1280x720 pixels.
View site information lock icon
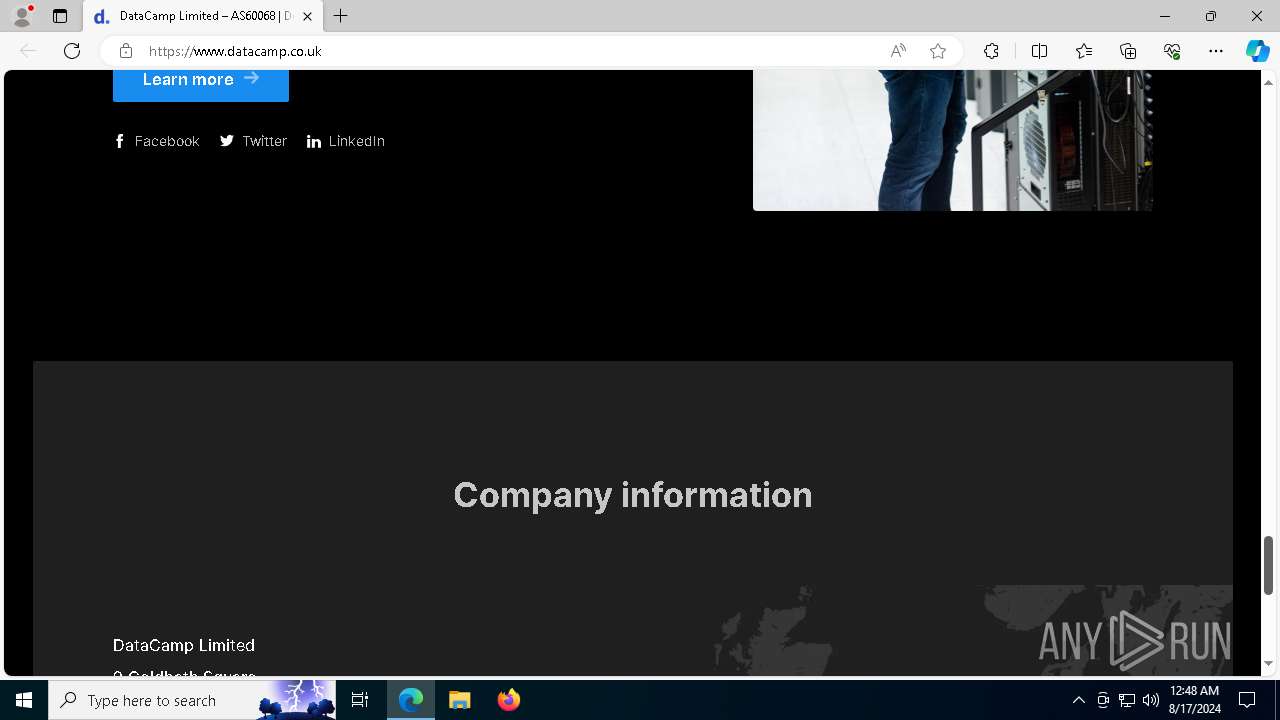point(125,51)
